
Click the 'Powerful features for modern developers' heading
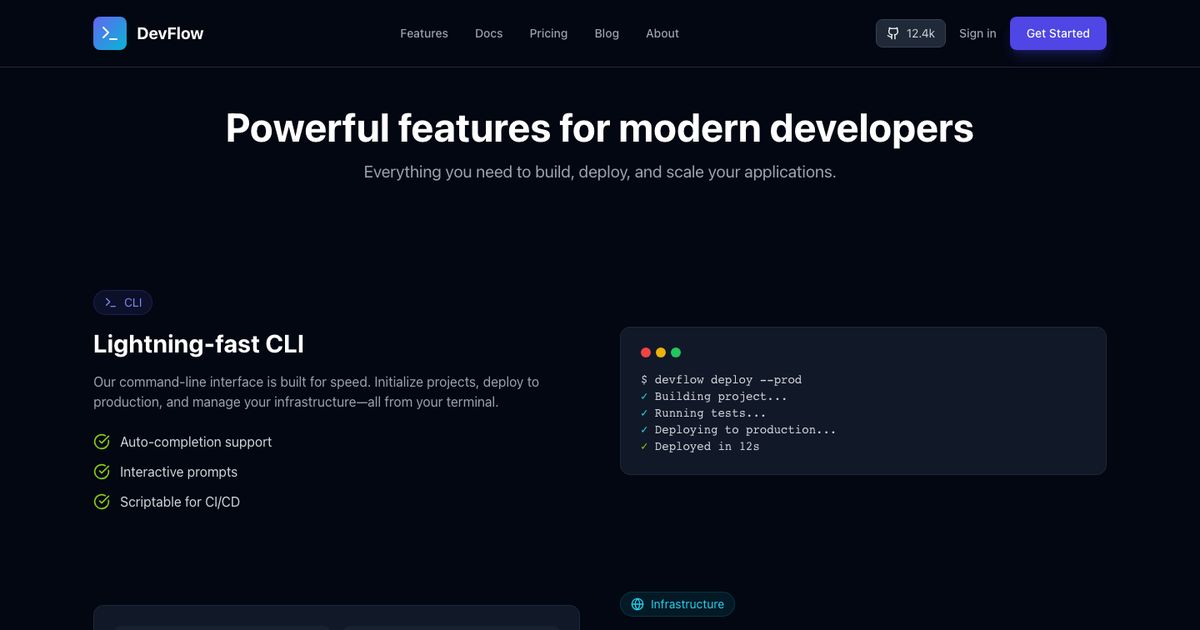coord(600,128)
